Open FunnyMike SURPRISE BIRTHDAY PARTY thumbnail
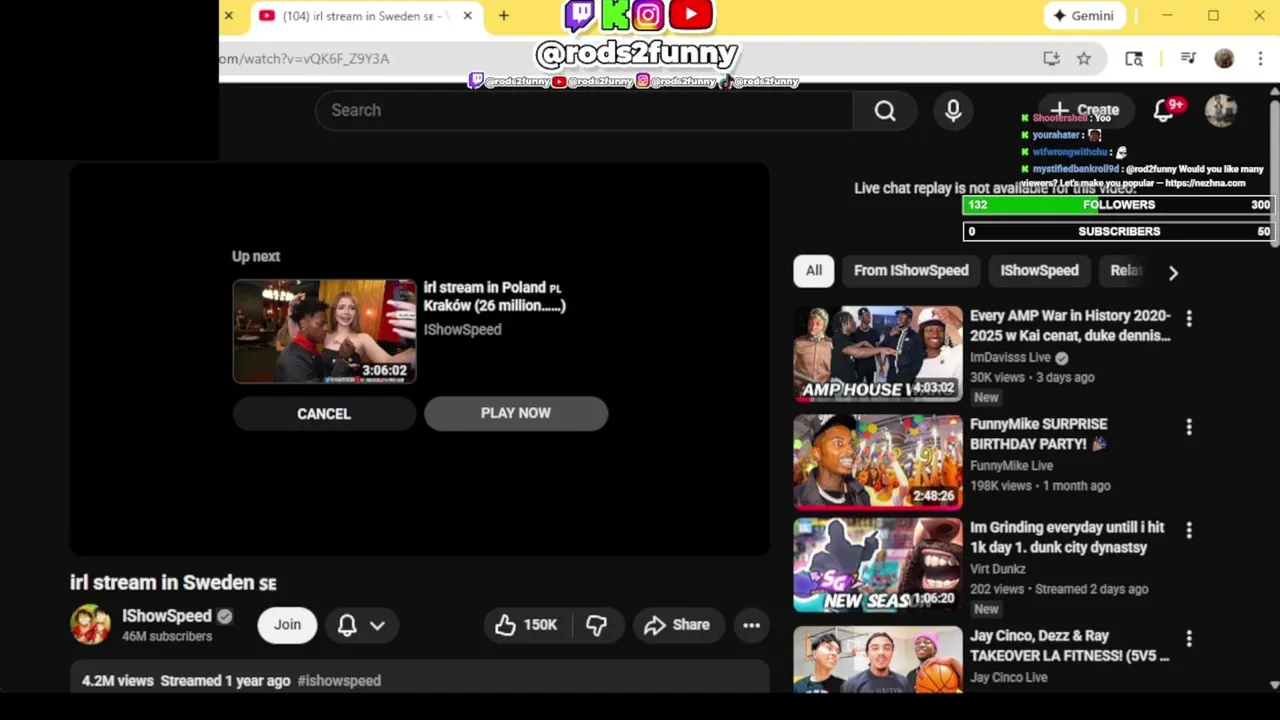 (x=878, y=462)
